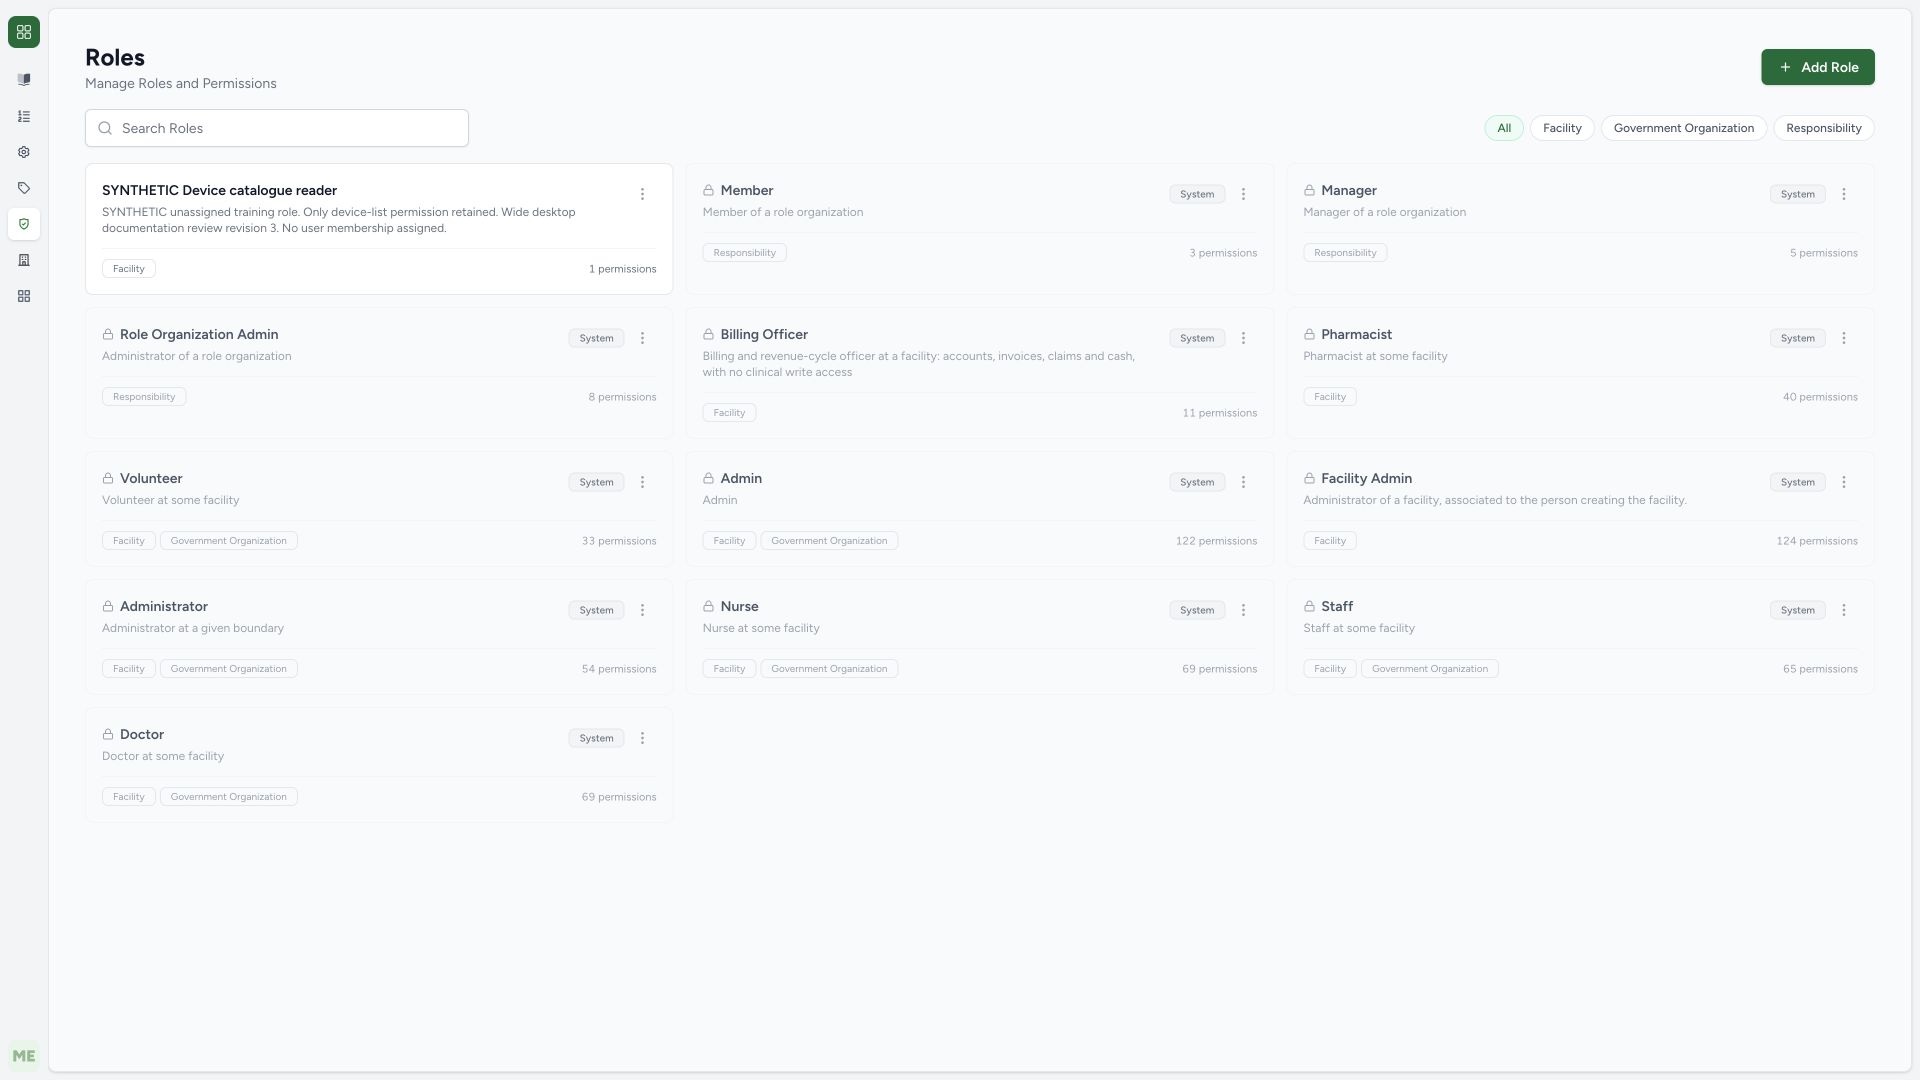Click the lock icon beside Staff
This screenshot has height=1080, width=1920.
pyautogui.click(x=1309, y=606)
